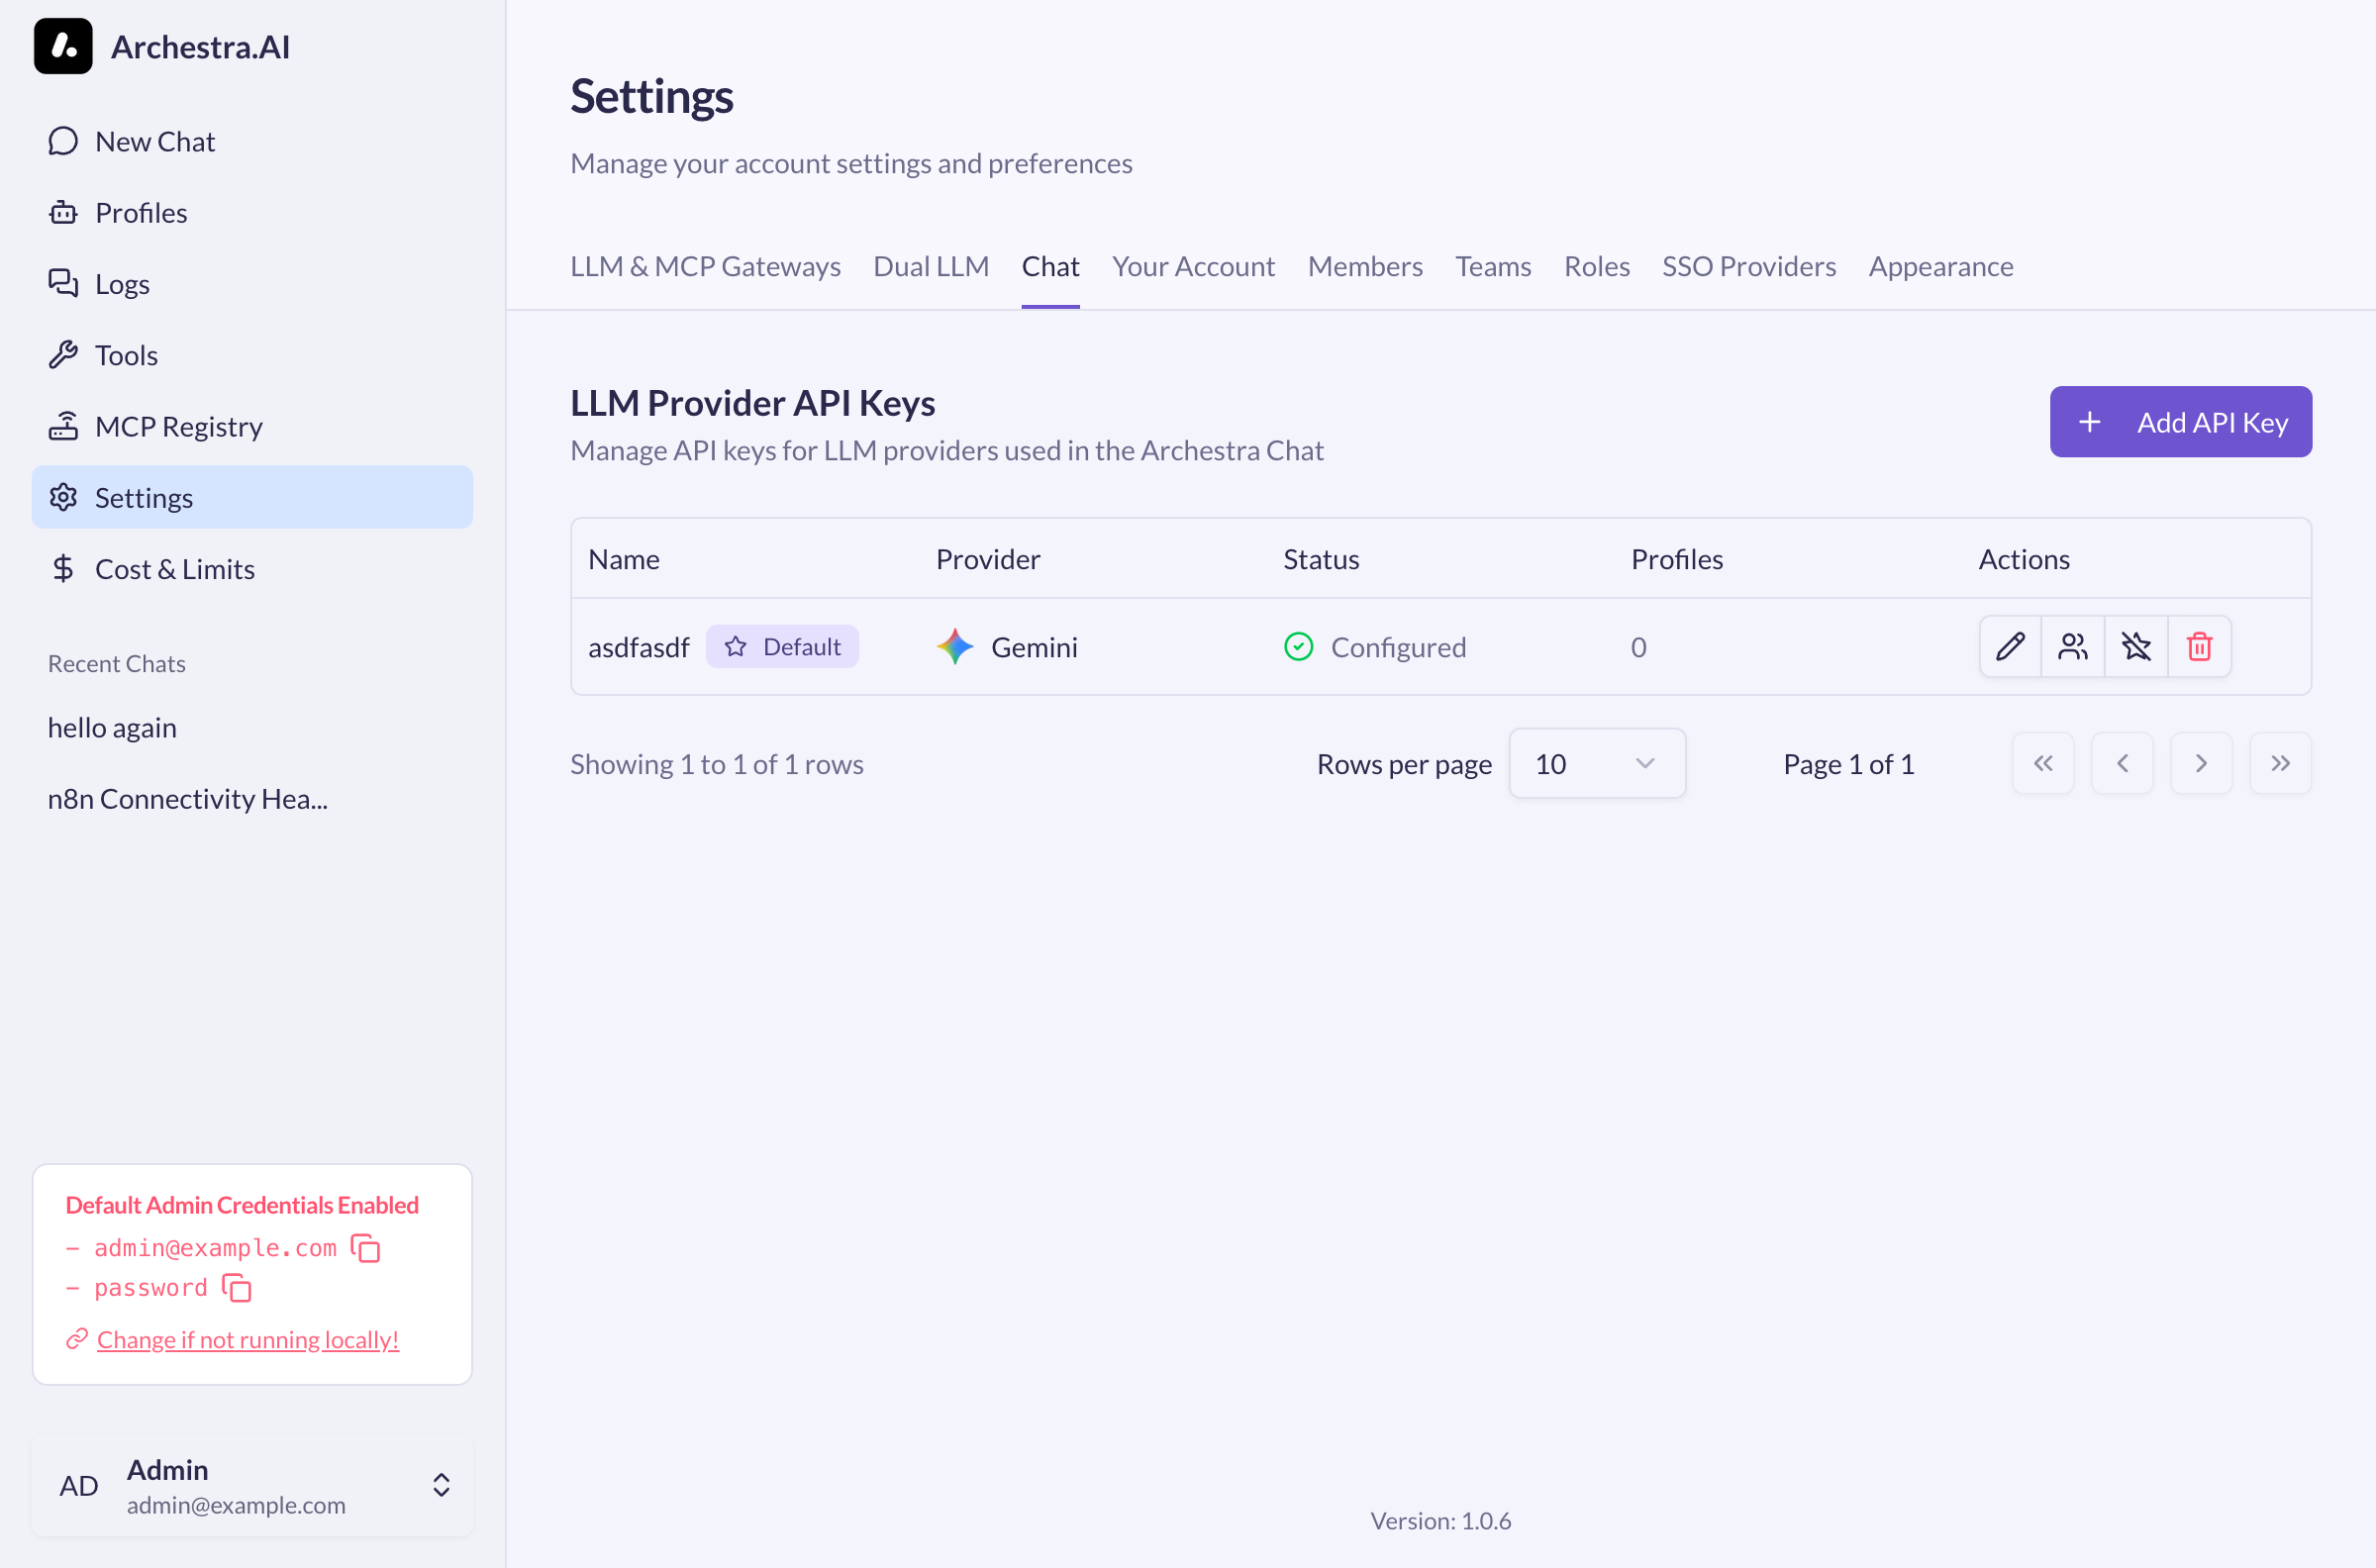This screenshot has width=2376, height=1568.
Task: Open the hello again recent chat
Action: click(112, 727)
